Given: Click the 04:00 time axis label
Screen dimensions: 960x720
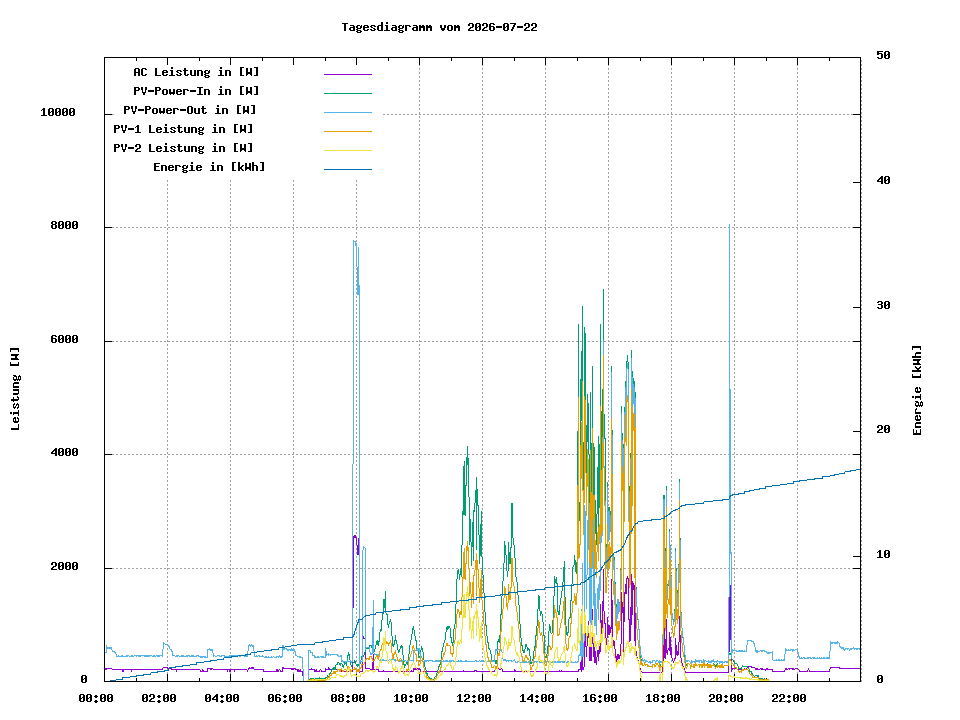Looking at the screenshot, I should (x=222, y=698).
